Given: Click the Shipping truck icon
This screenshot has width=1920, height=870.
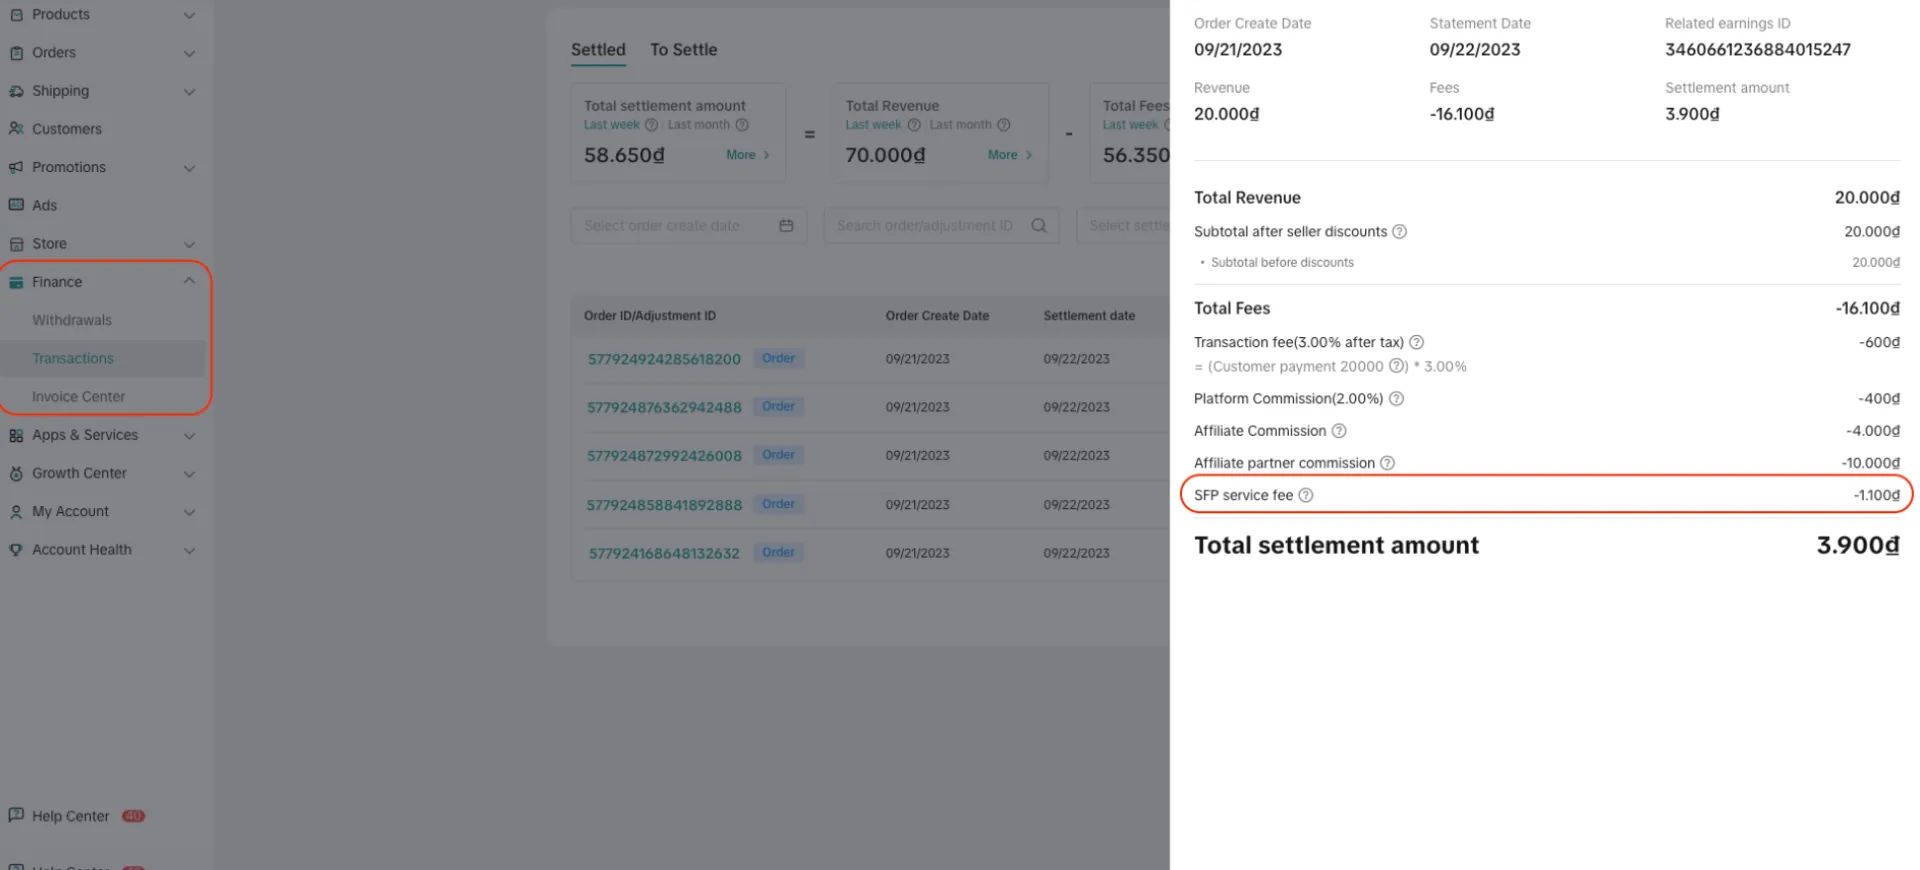Looking at the screenshot, I should 16,91.
